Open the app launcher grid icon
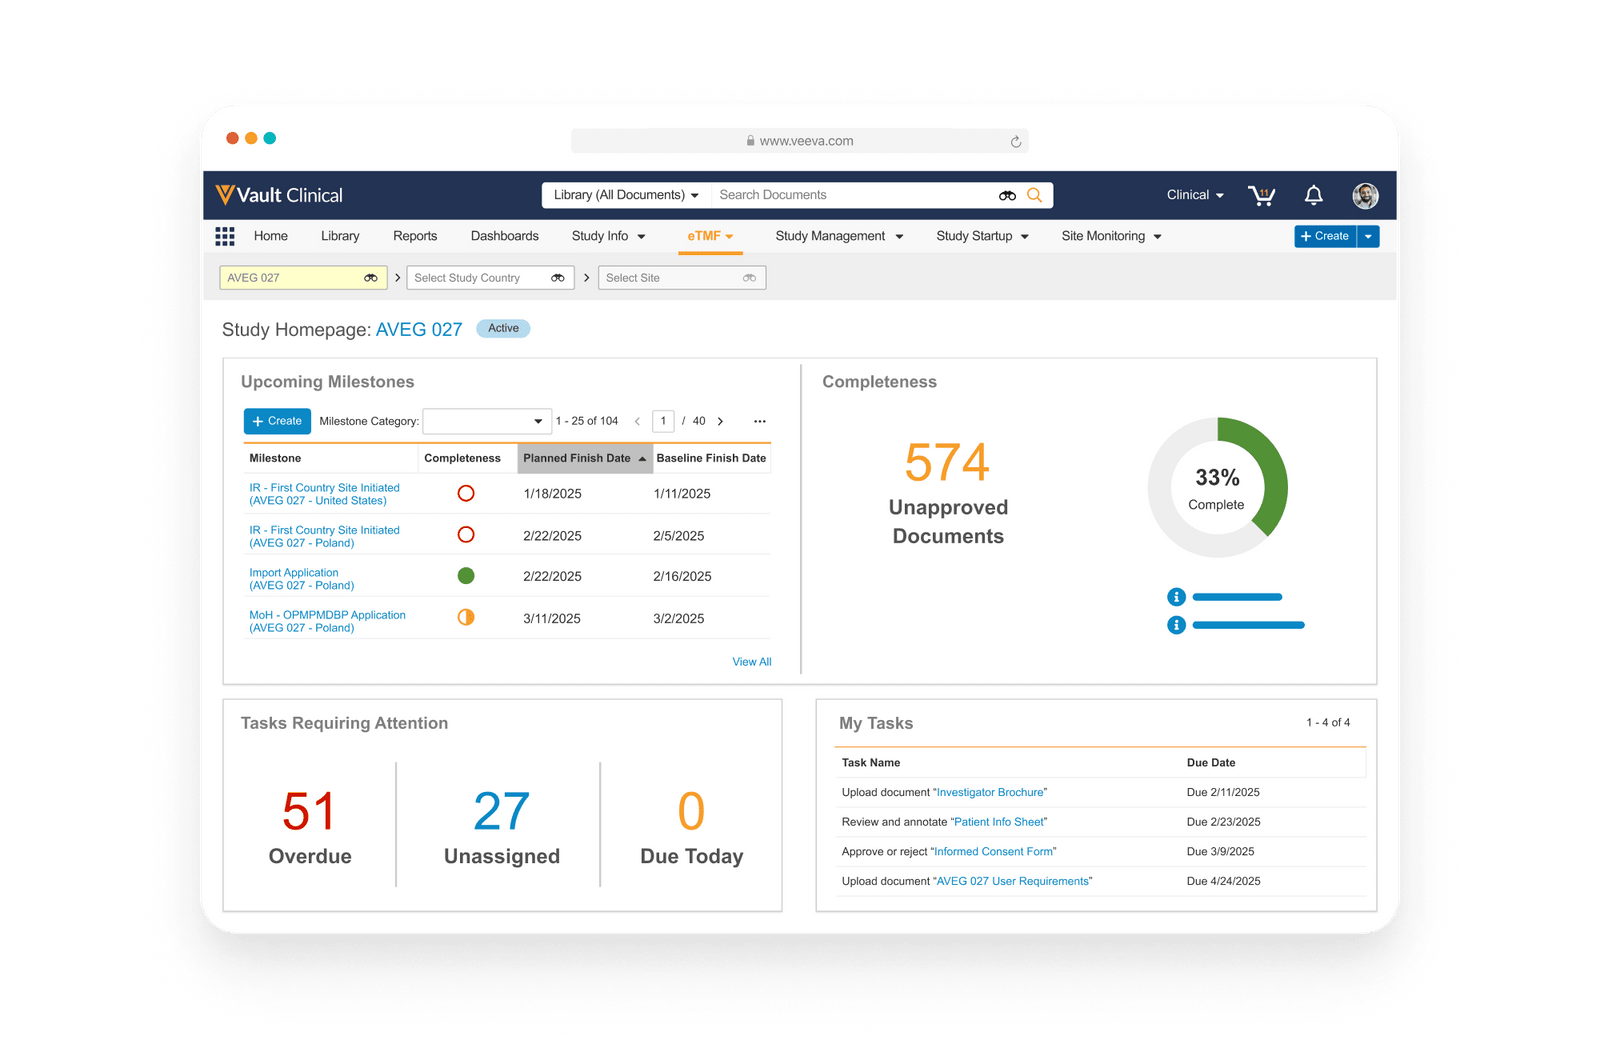 [225, 236]
